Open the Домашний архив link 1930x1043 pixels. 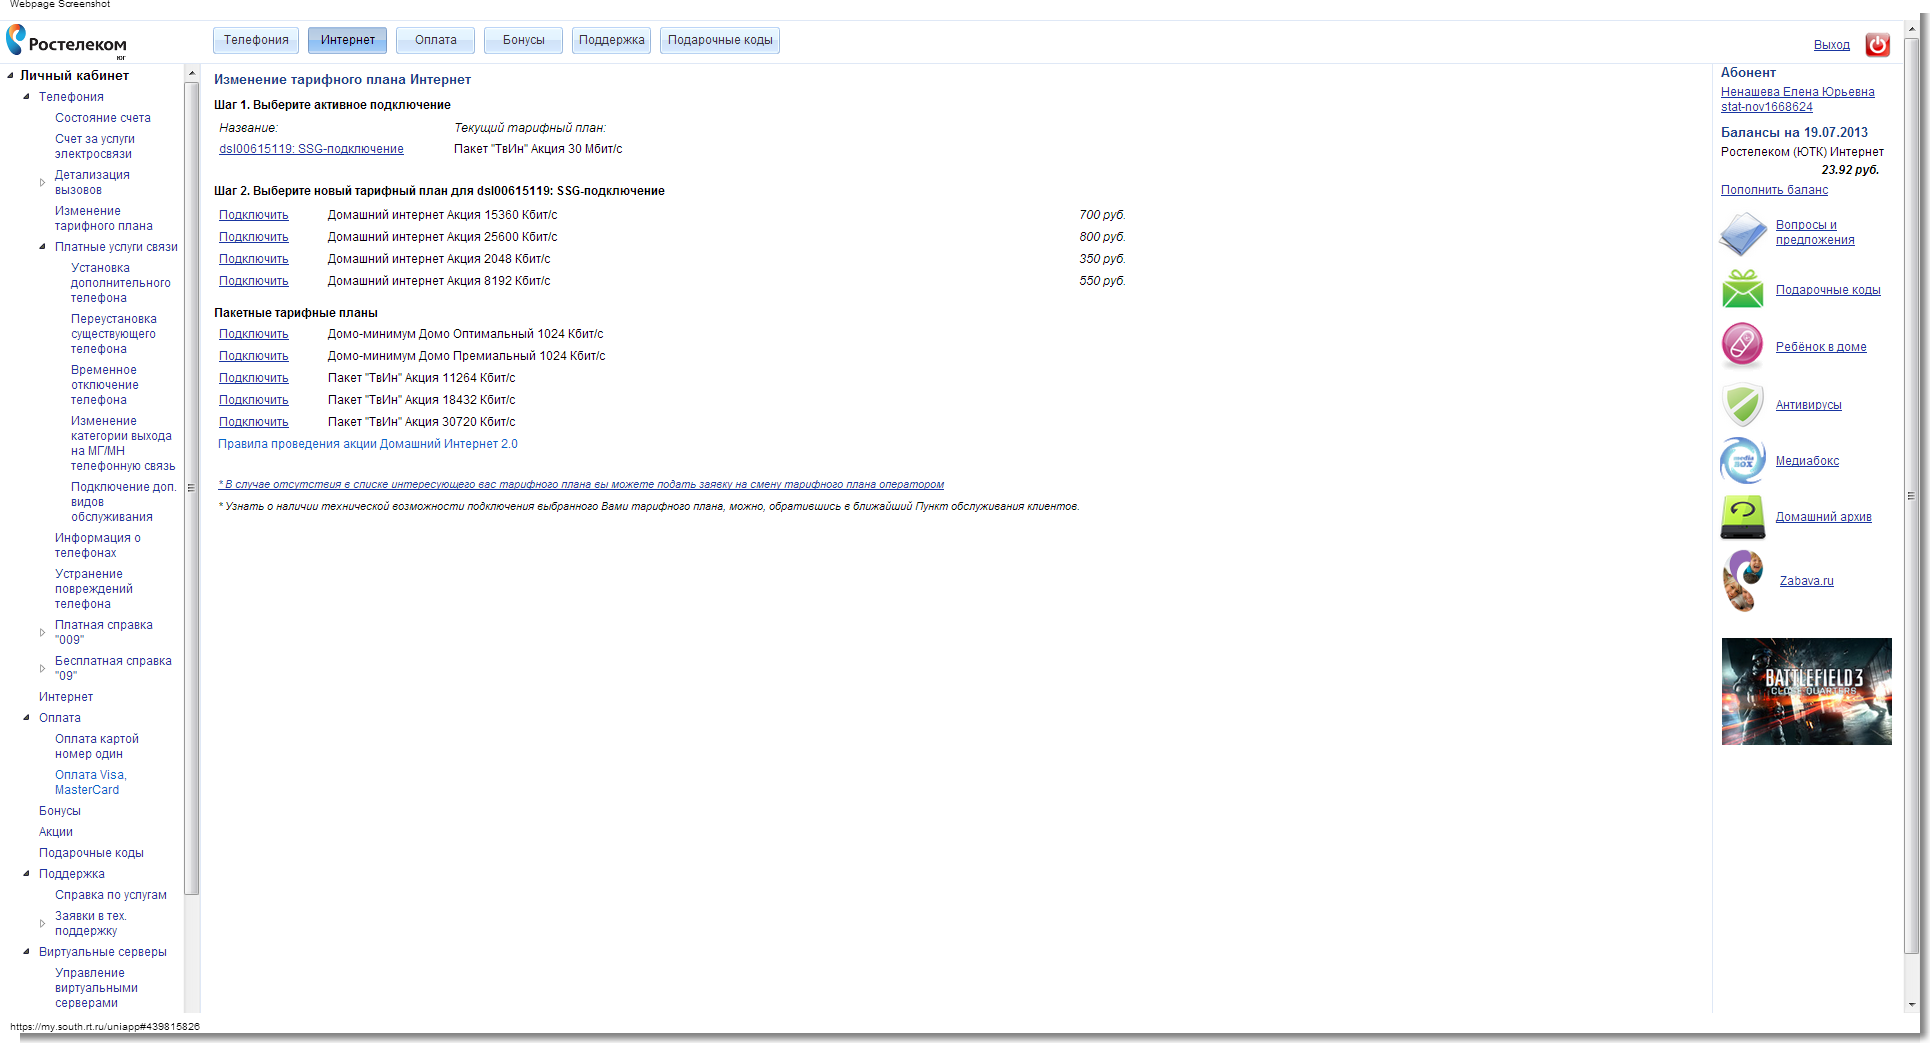pyautogui.click(x=1823, y=517)
